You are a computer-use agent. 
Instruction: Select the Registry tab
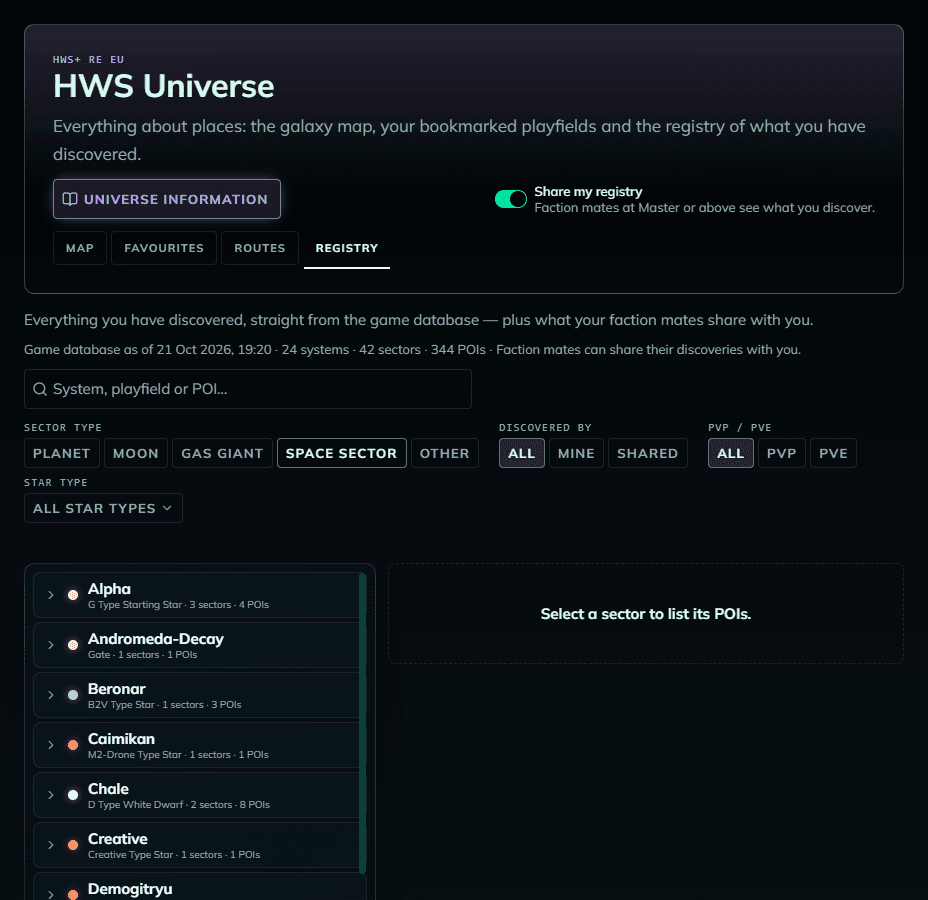347,248
